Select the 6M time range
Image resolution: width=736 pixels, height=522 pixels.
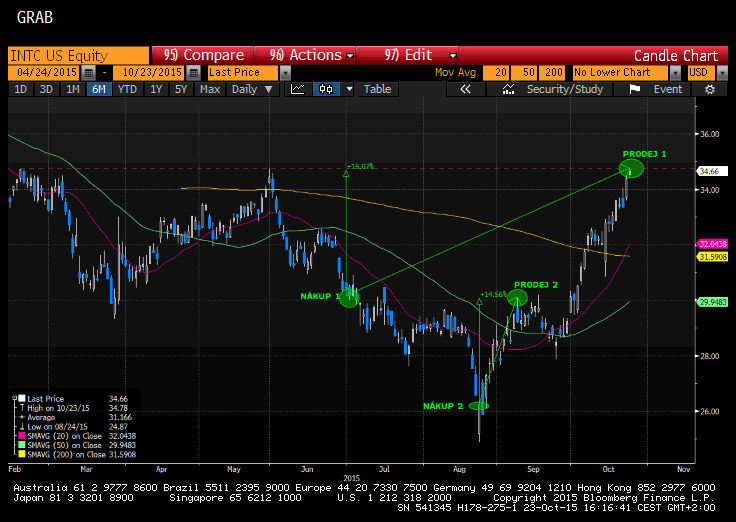[99, 89]
